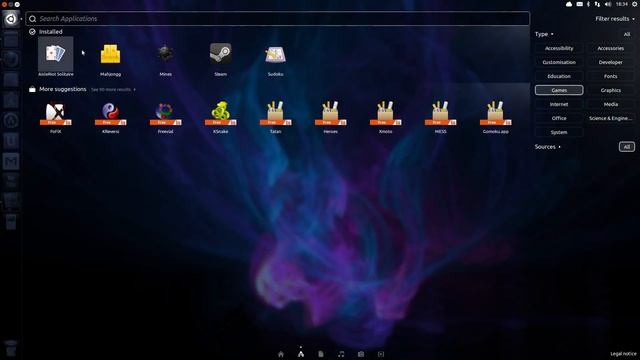Focus the Search Applications field

tap(278, 19)
